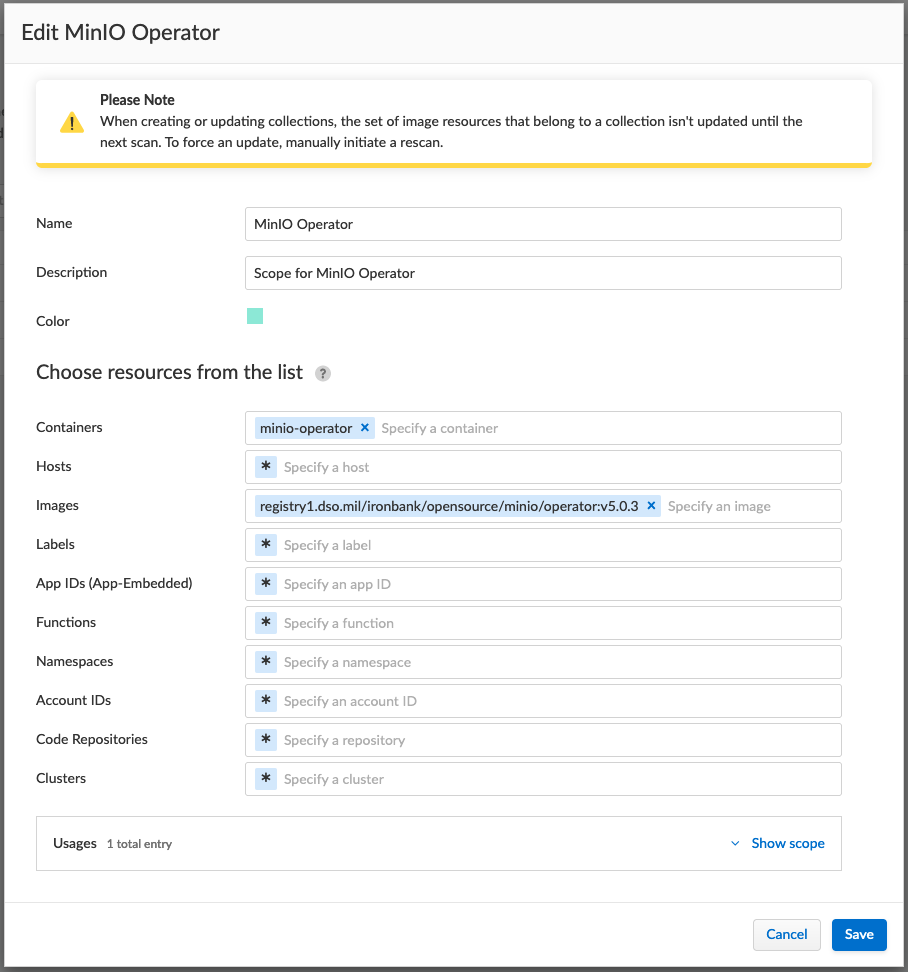Click the Name input field
The image size is (908, 972).
coord(542,224)
